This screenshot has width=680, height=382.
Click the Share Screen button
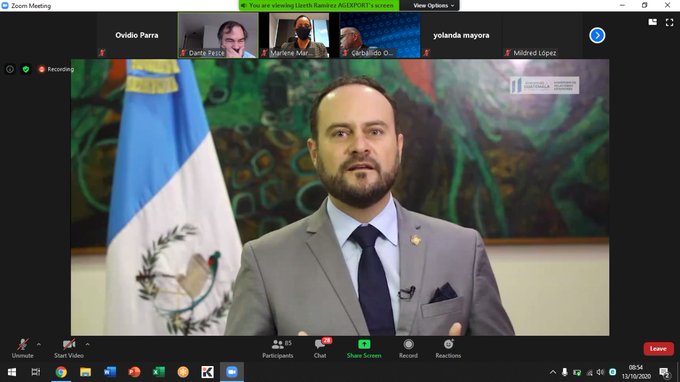click(364, 349)
